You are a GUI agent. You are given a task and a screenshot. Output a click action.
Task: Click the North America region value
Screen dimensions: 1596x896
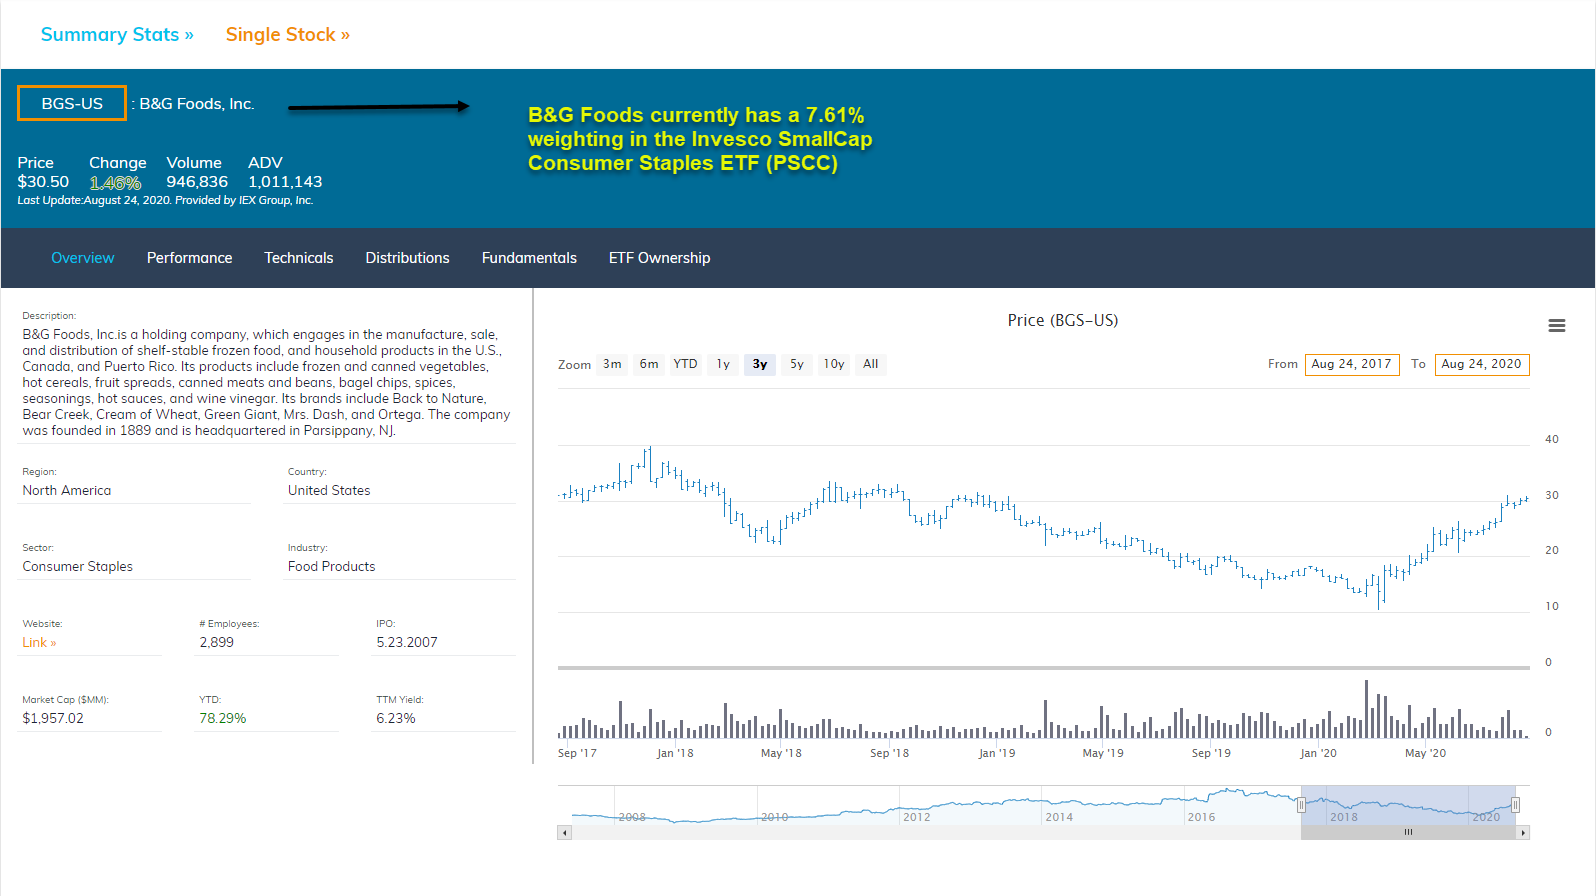(67, 491)
